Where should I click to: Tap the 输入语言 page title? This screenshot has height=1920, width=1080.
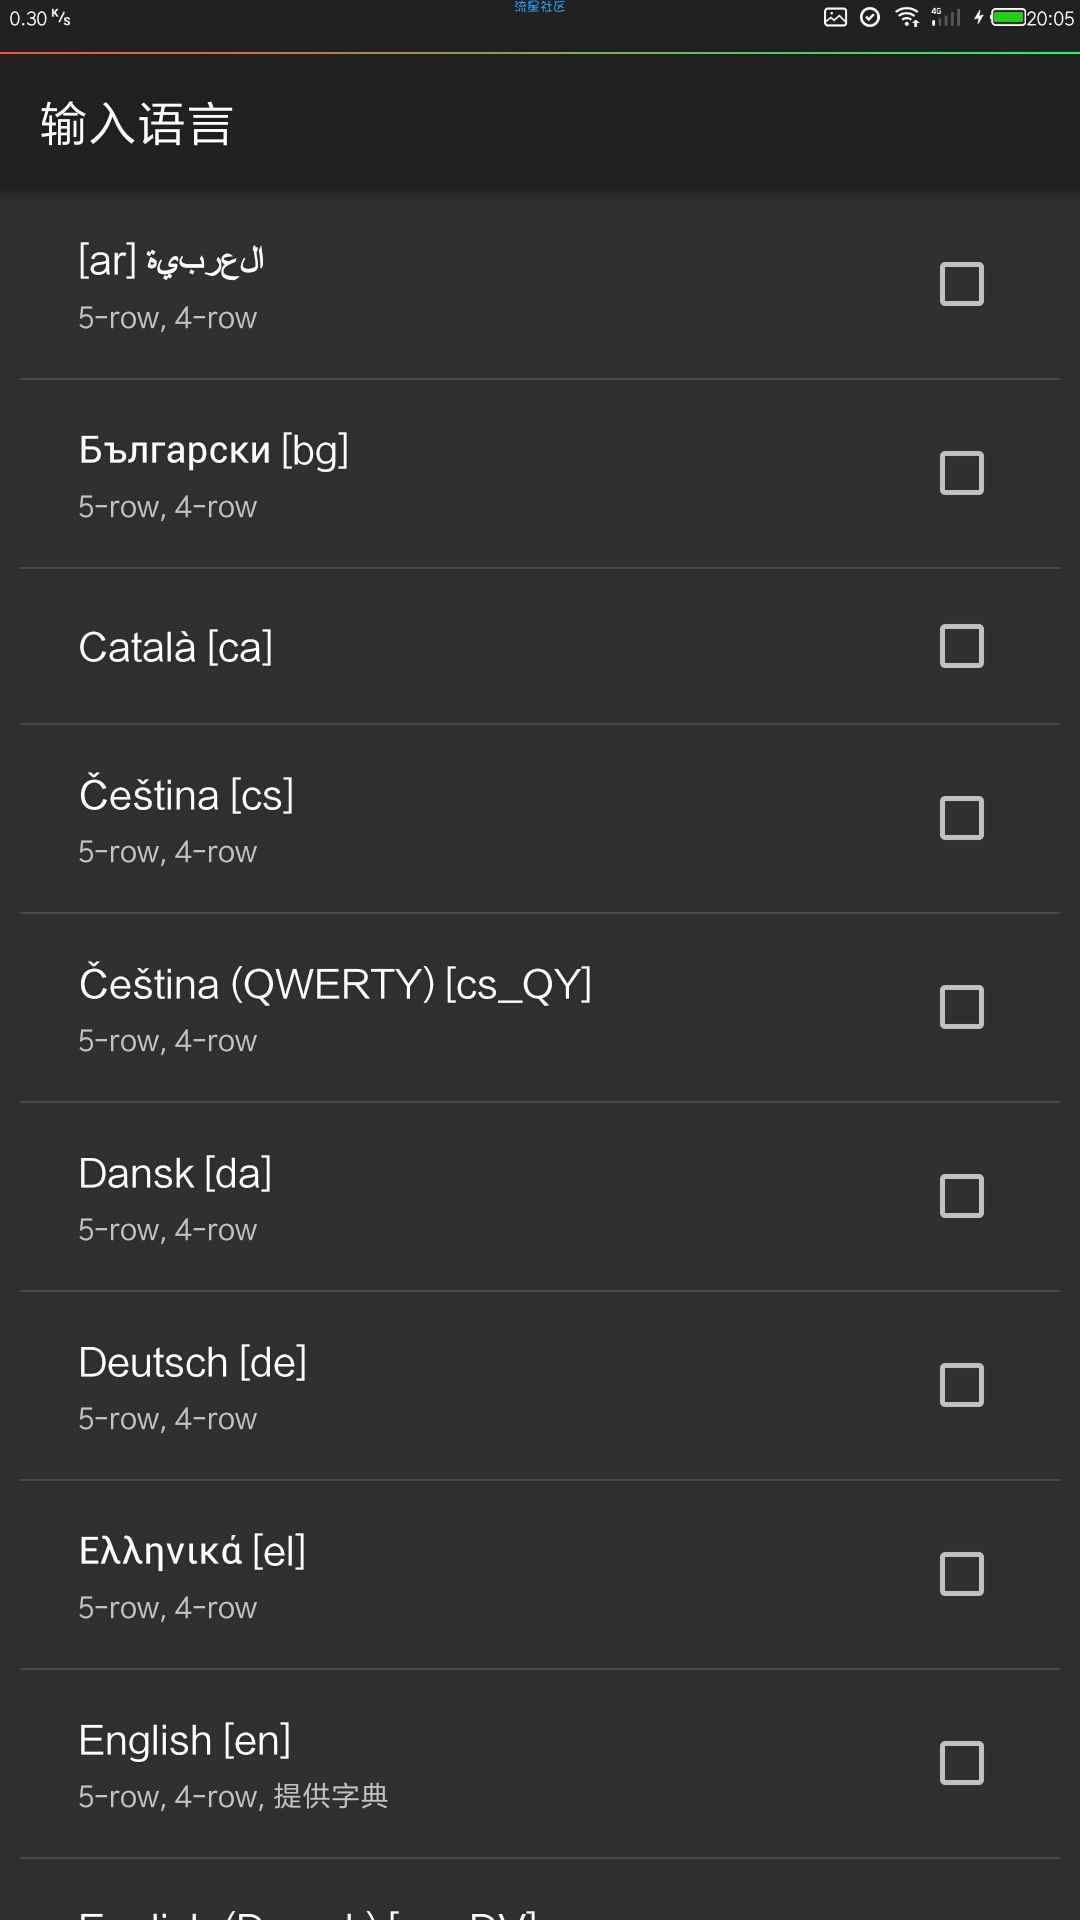coord(137,125)
